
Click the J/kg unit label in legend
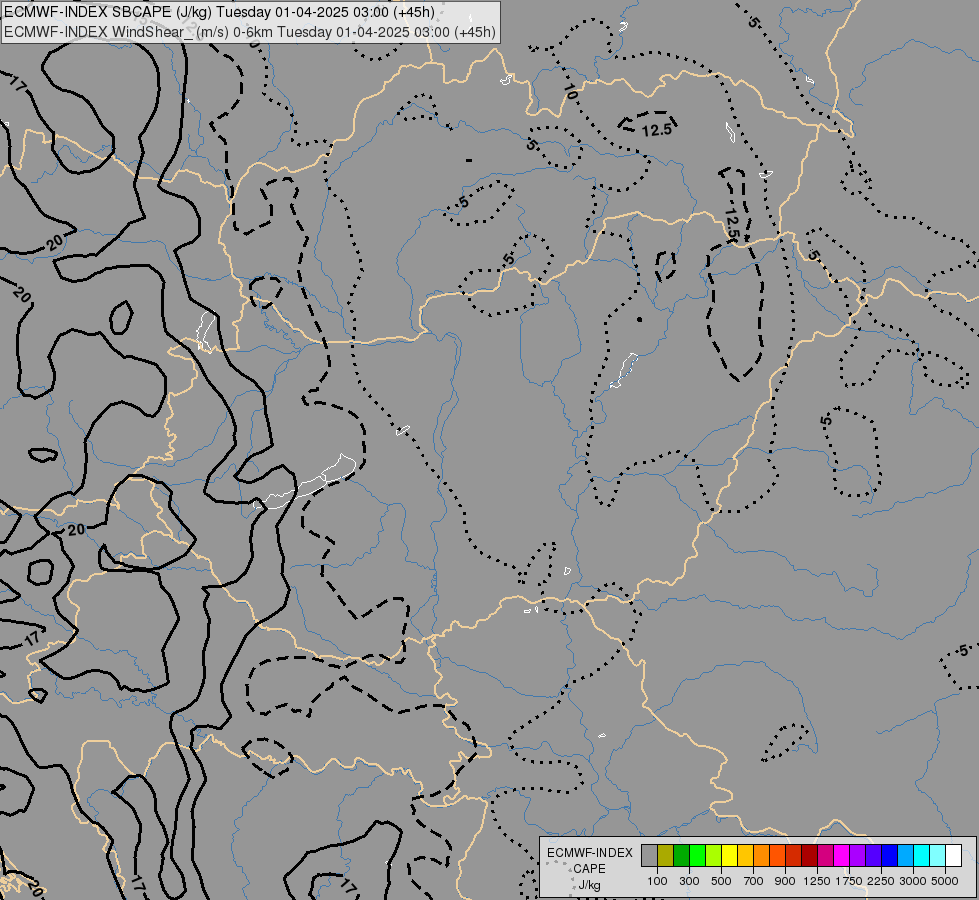[x=589, y=885]
